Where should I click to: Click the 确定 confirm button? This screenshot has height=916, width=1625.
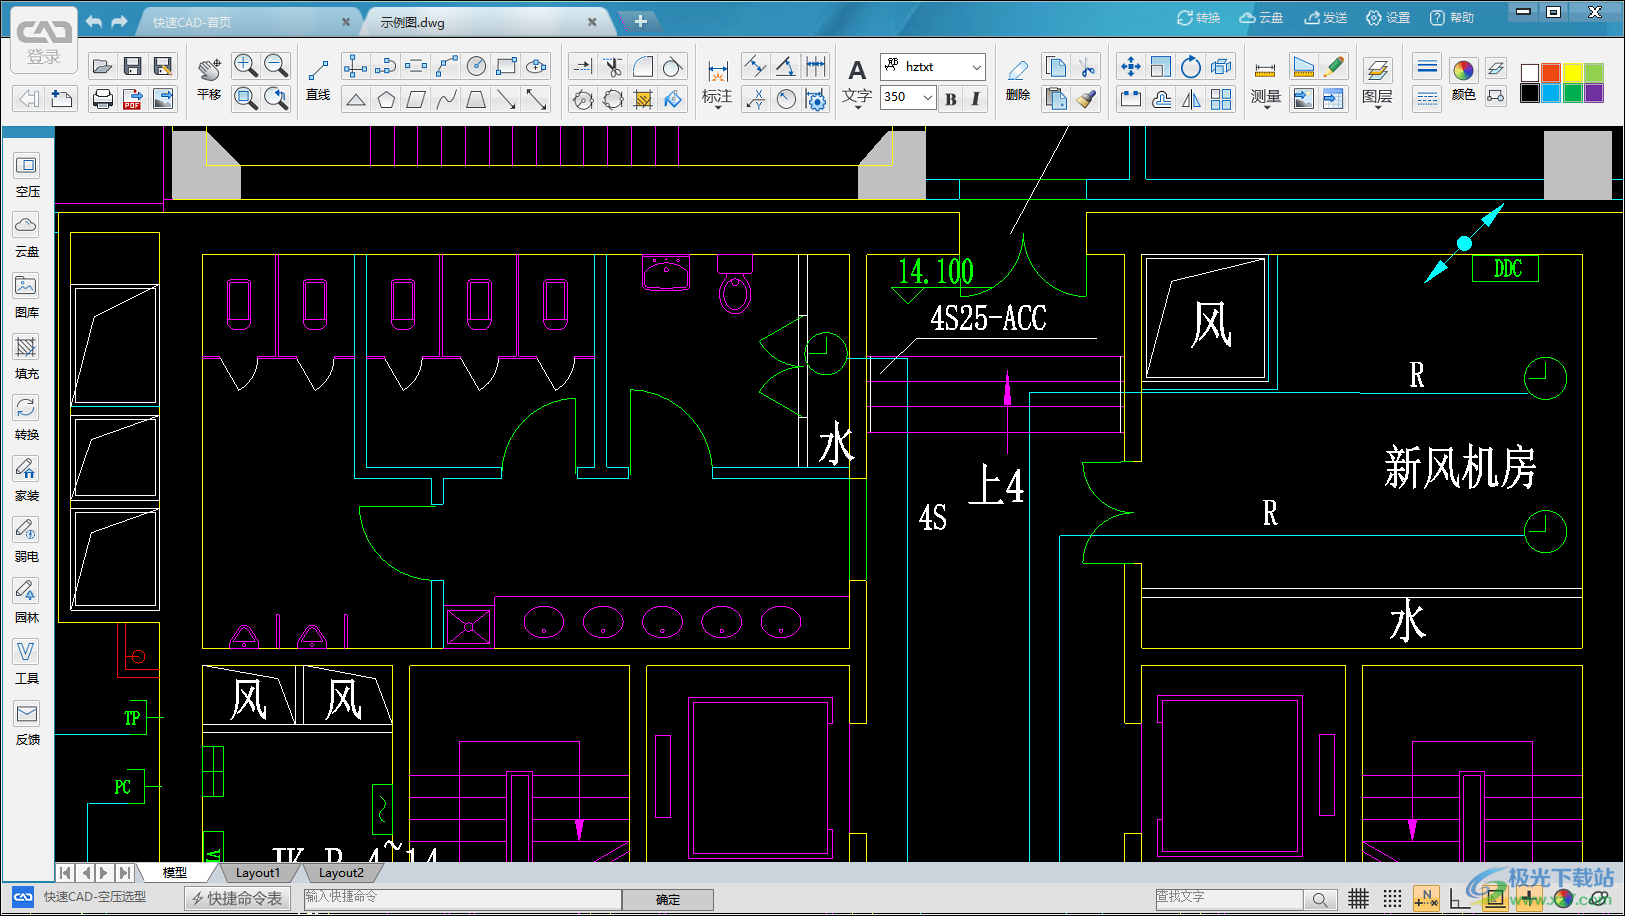(668, 900)
